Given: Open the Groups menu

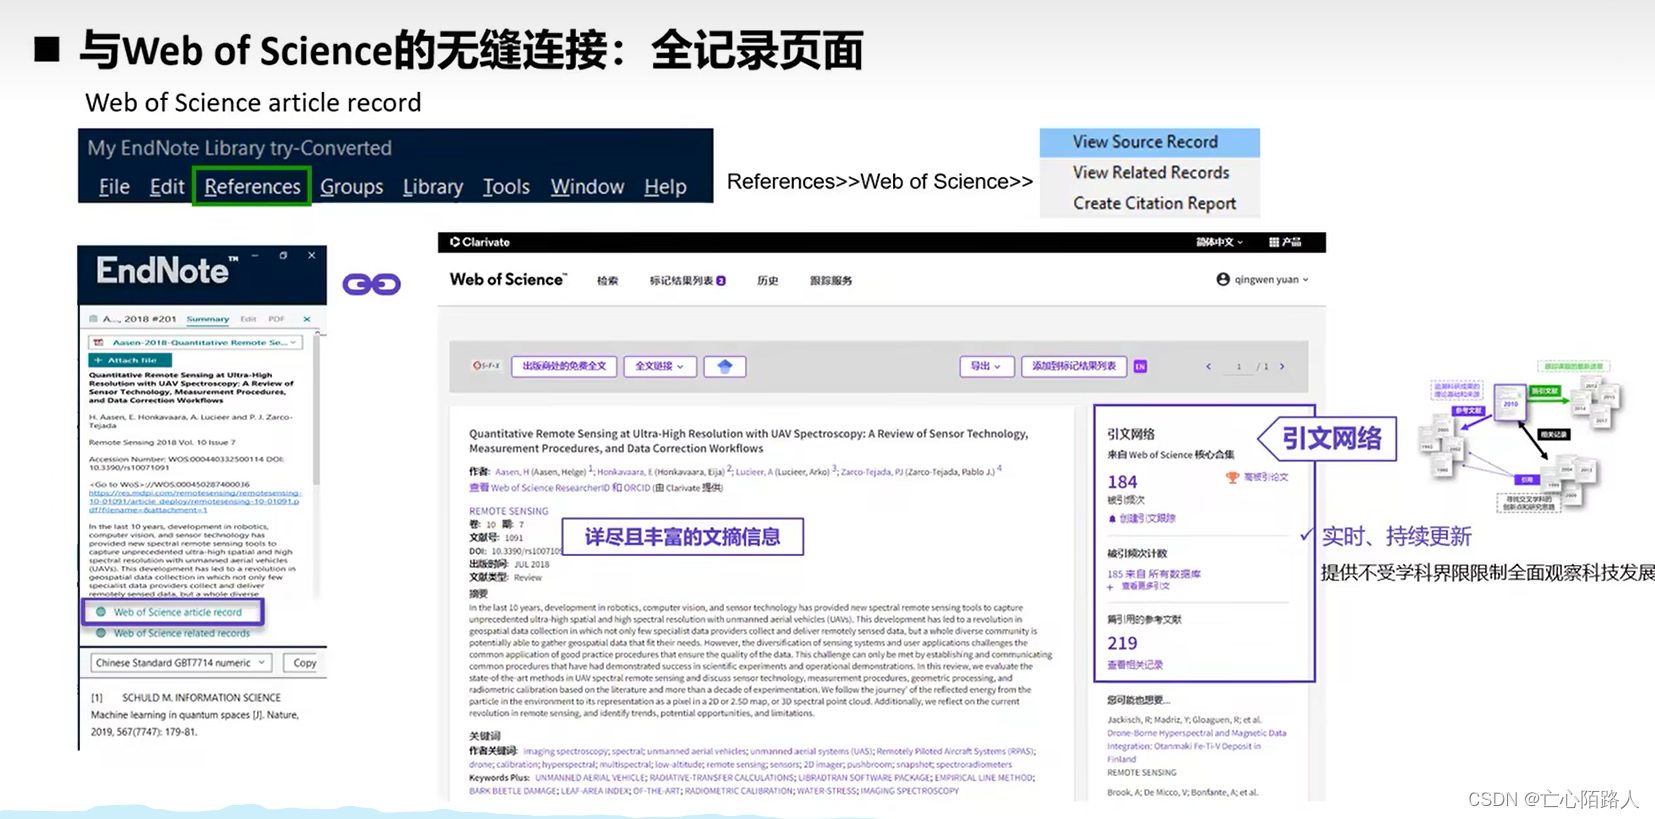Looking at the screenshot, I should tap(352, 187).
